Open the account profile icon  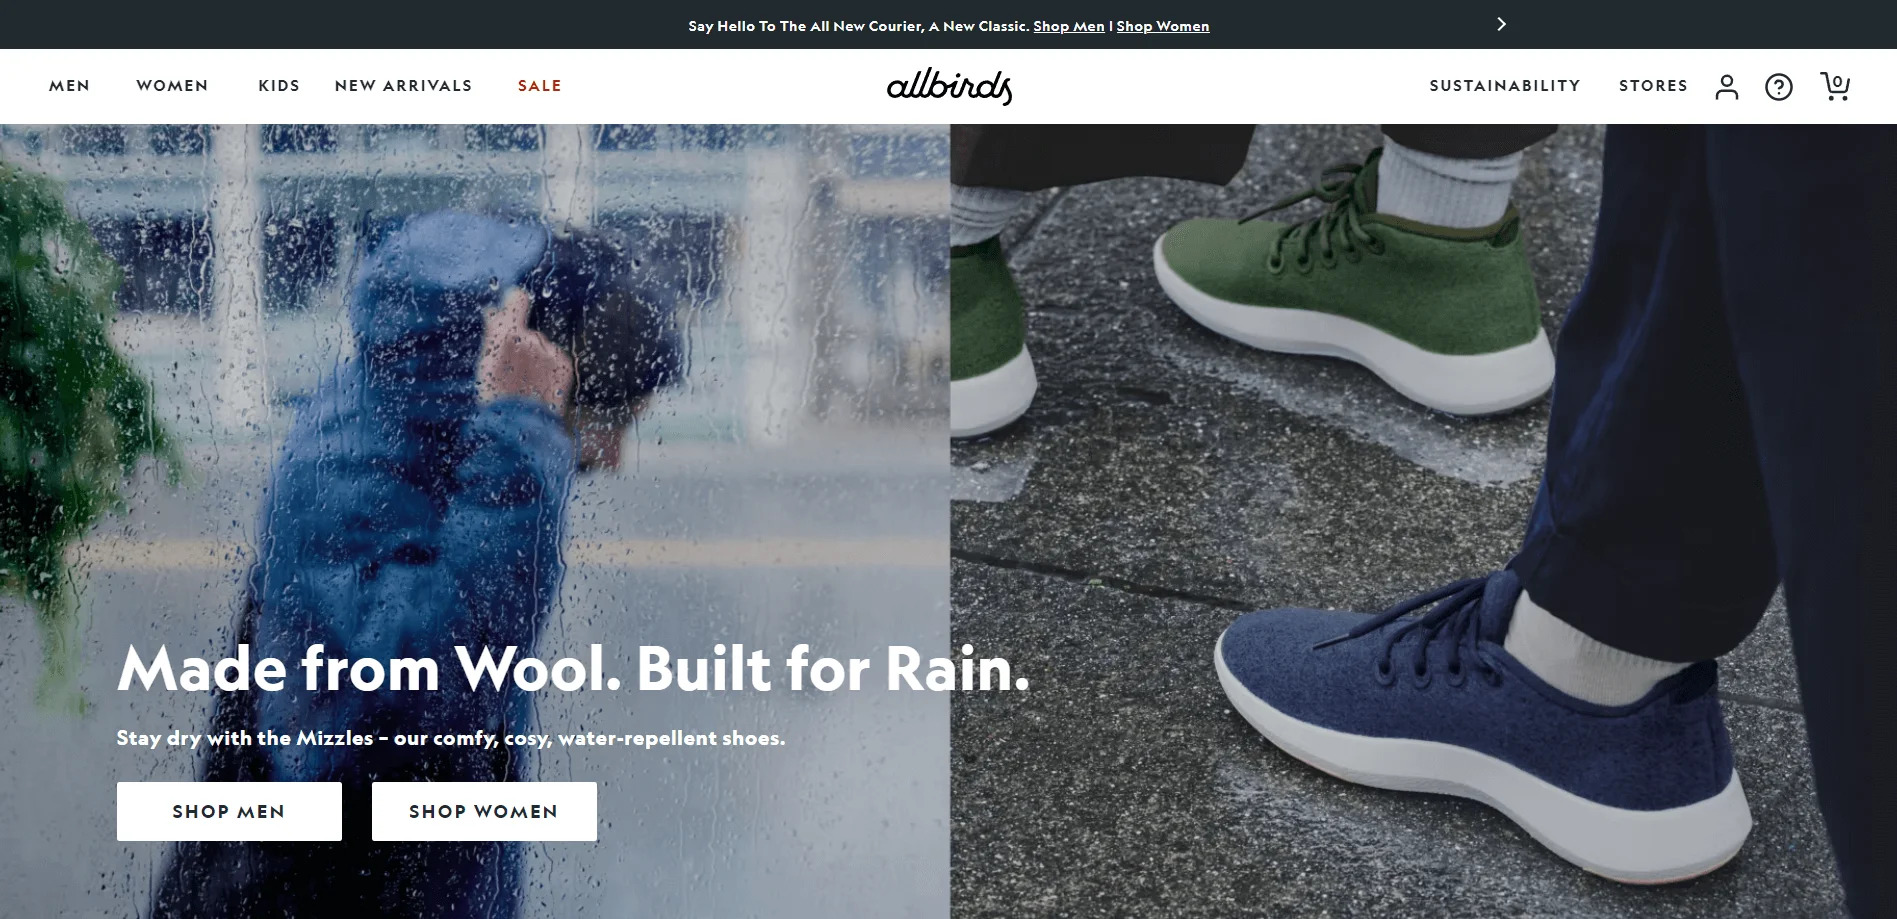1727,87
